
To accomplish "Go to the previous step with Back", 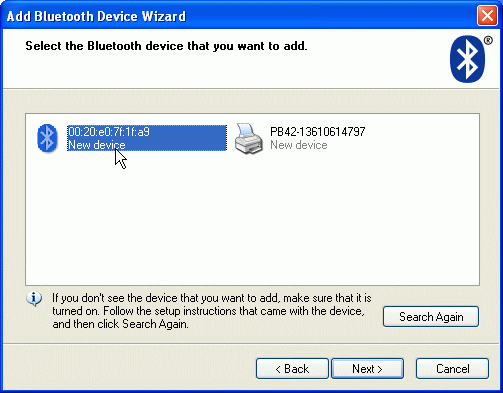I will (x=292, y=369).
